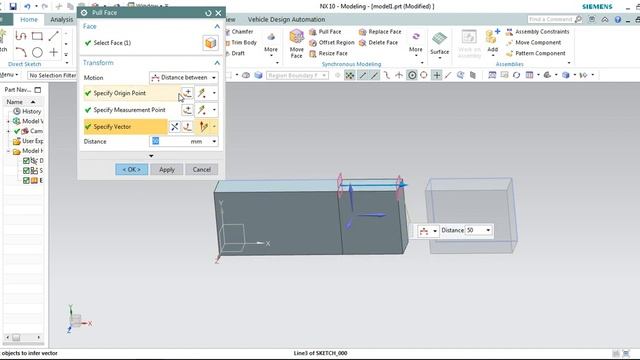Select the Rectangle sketch tool
This screenshot has height=360, width=640.
coord(37,36)
